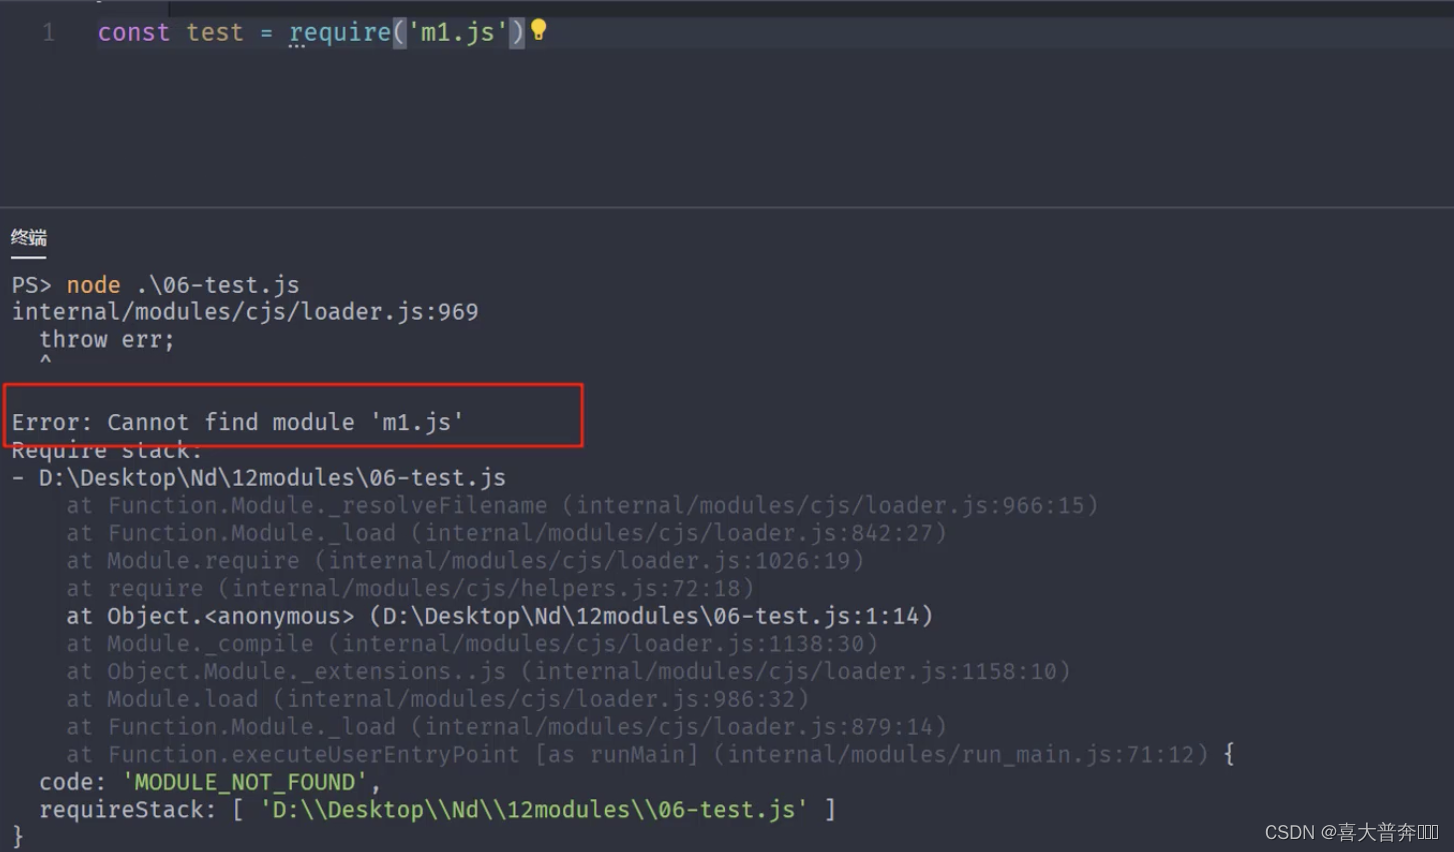Click 'Error: Cannot find module' message

coord(237,422)
